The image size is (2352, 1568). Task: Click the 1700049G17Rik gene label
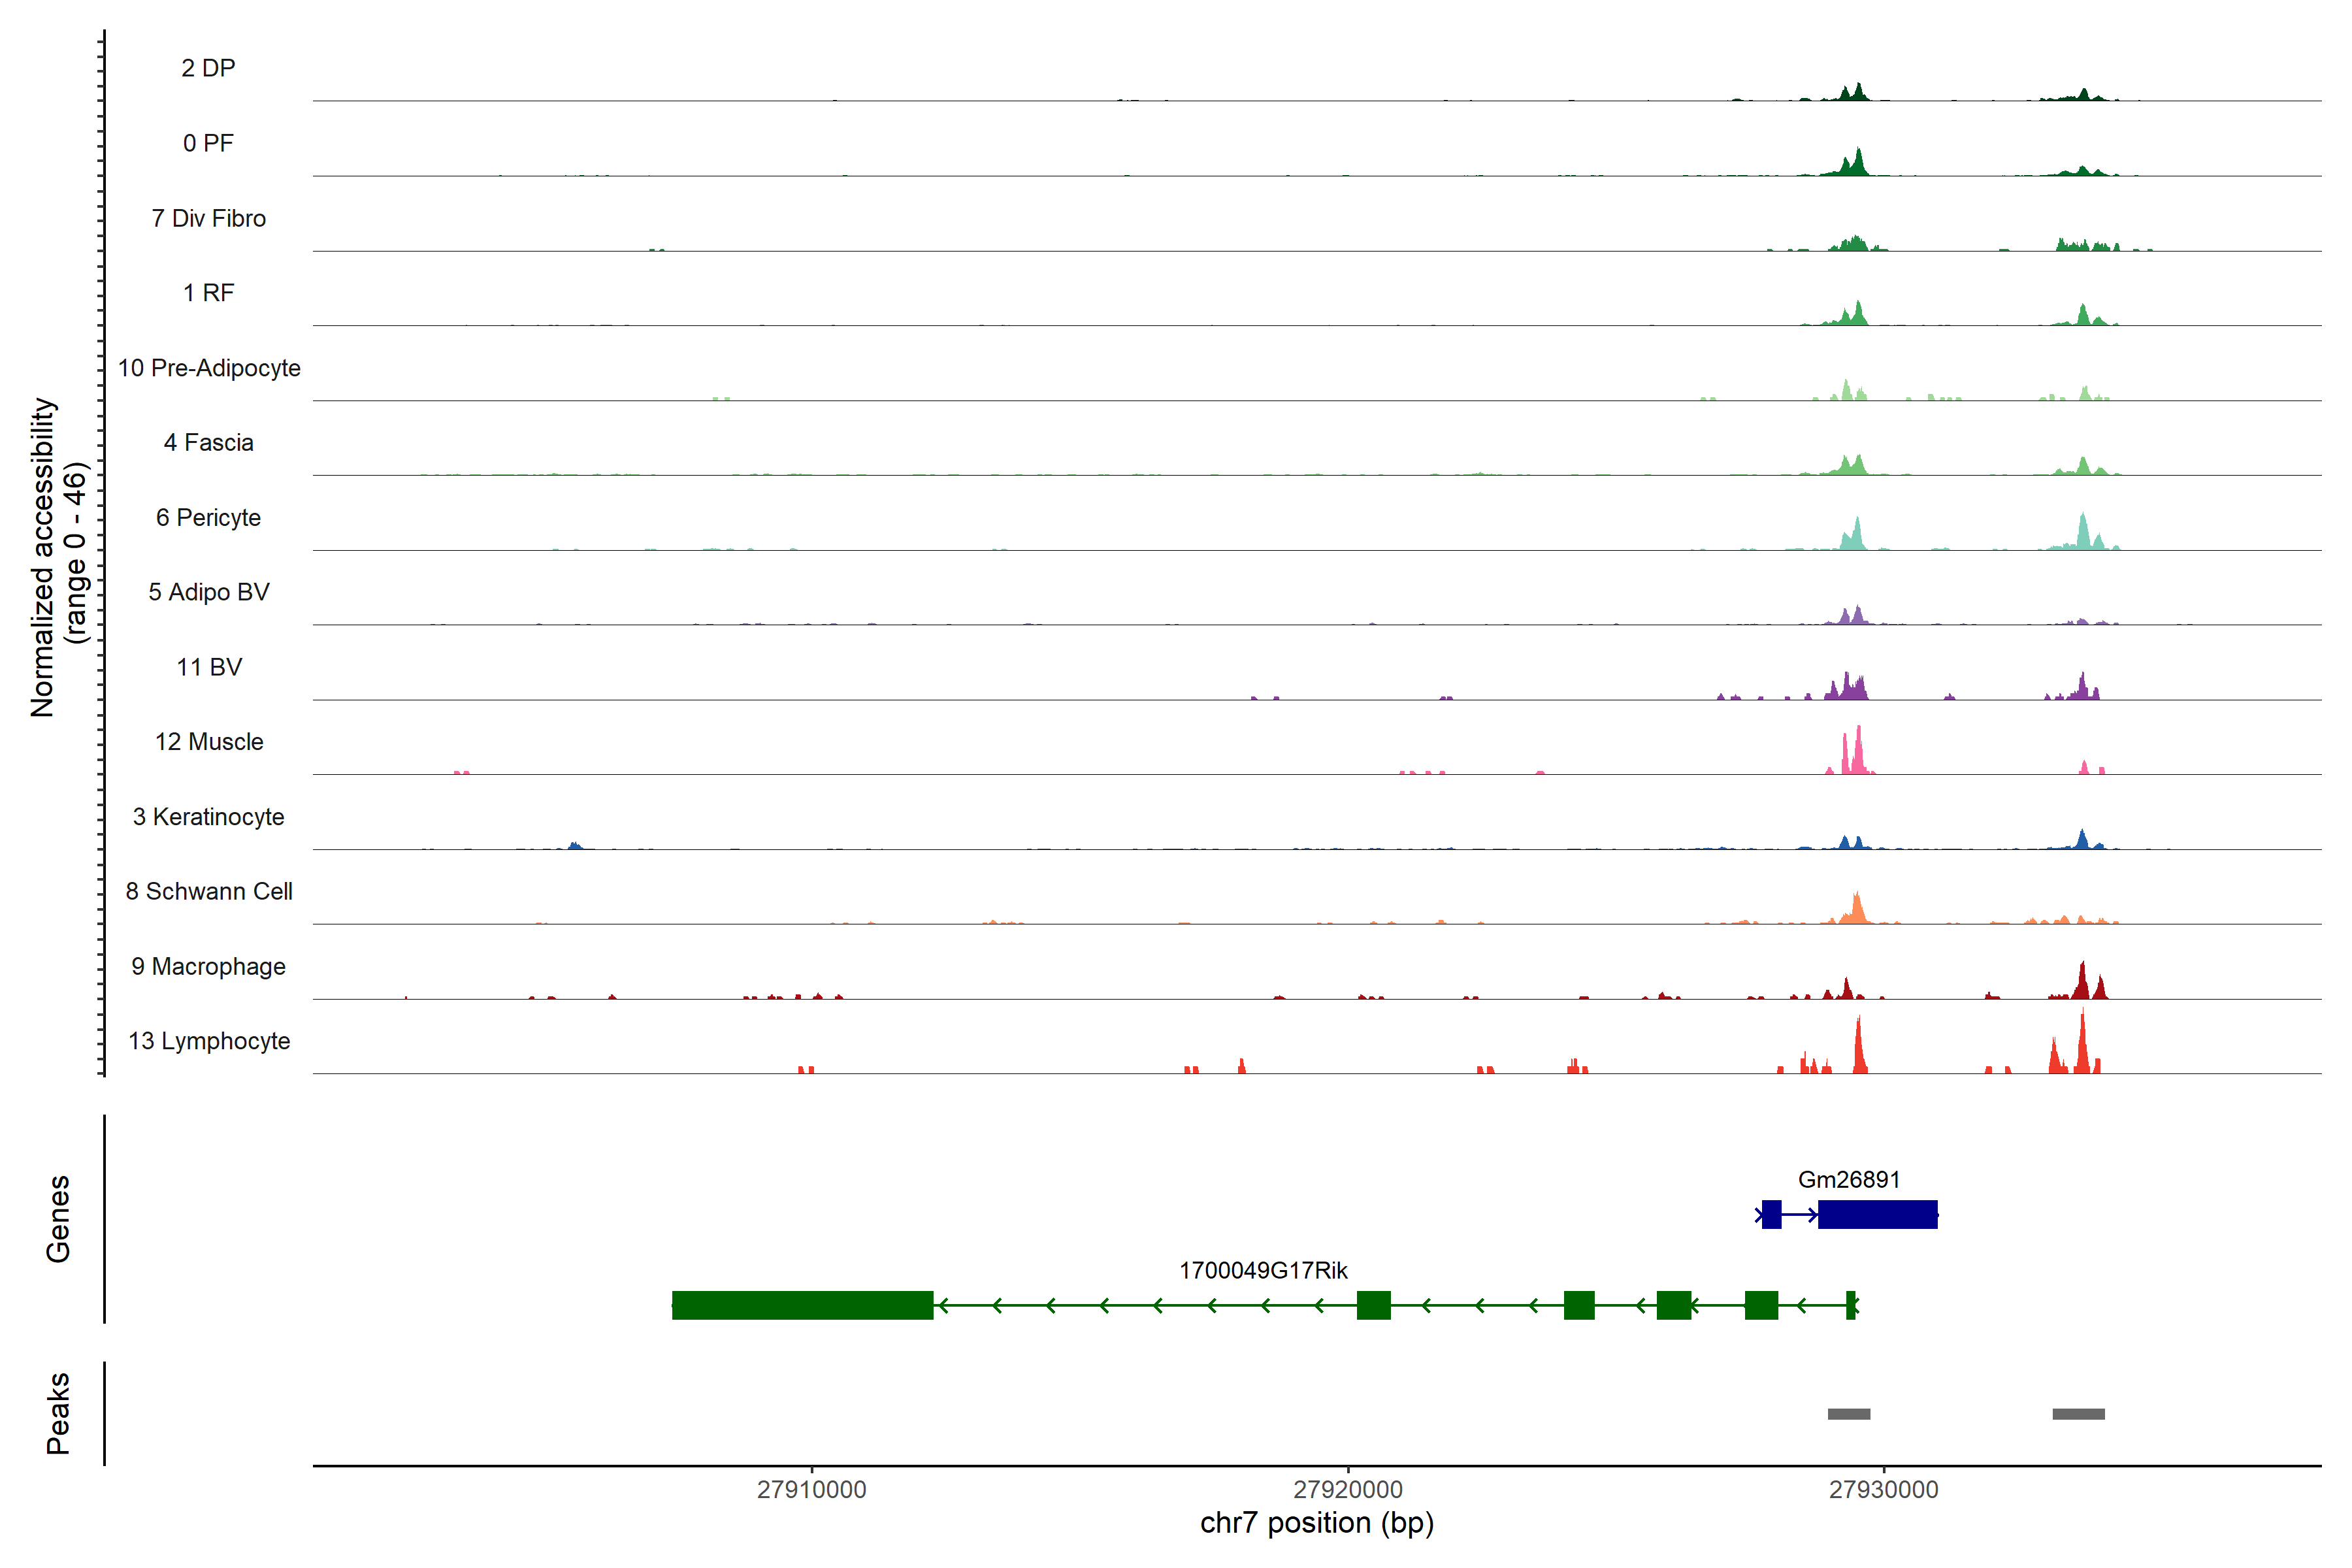click(1263, 1271)
